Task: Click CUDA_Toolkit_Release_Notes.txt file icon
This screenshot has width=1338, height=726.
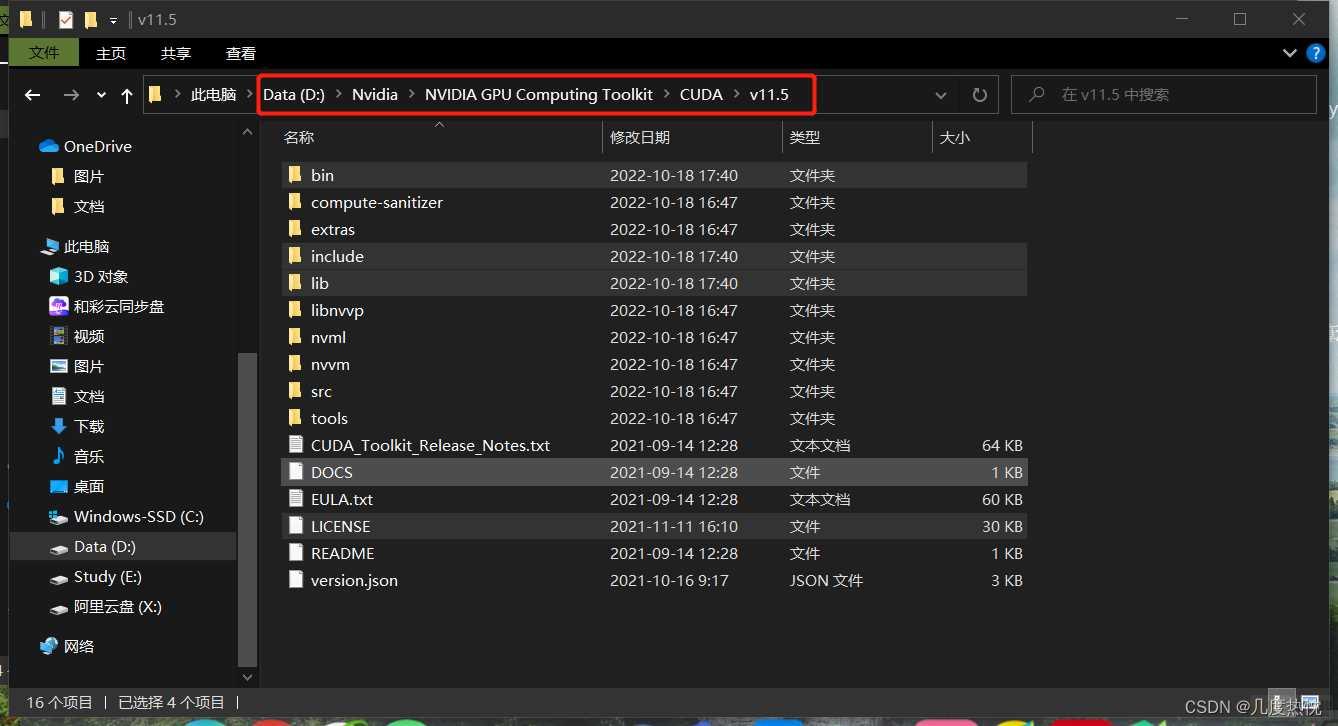Action: (x=295, y=445)
